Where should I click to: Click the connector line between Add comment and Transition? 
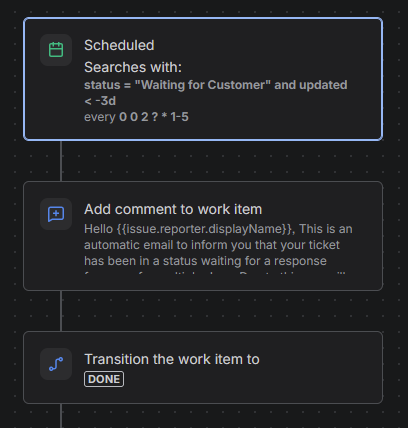coord(61,311)
